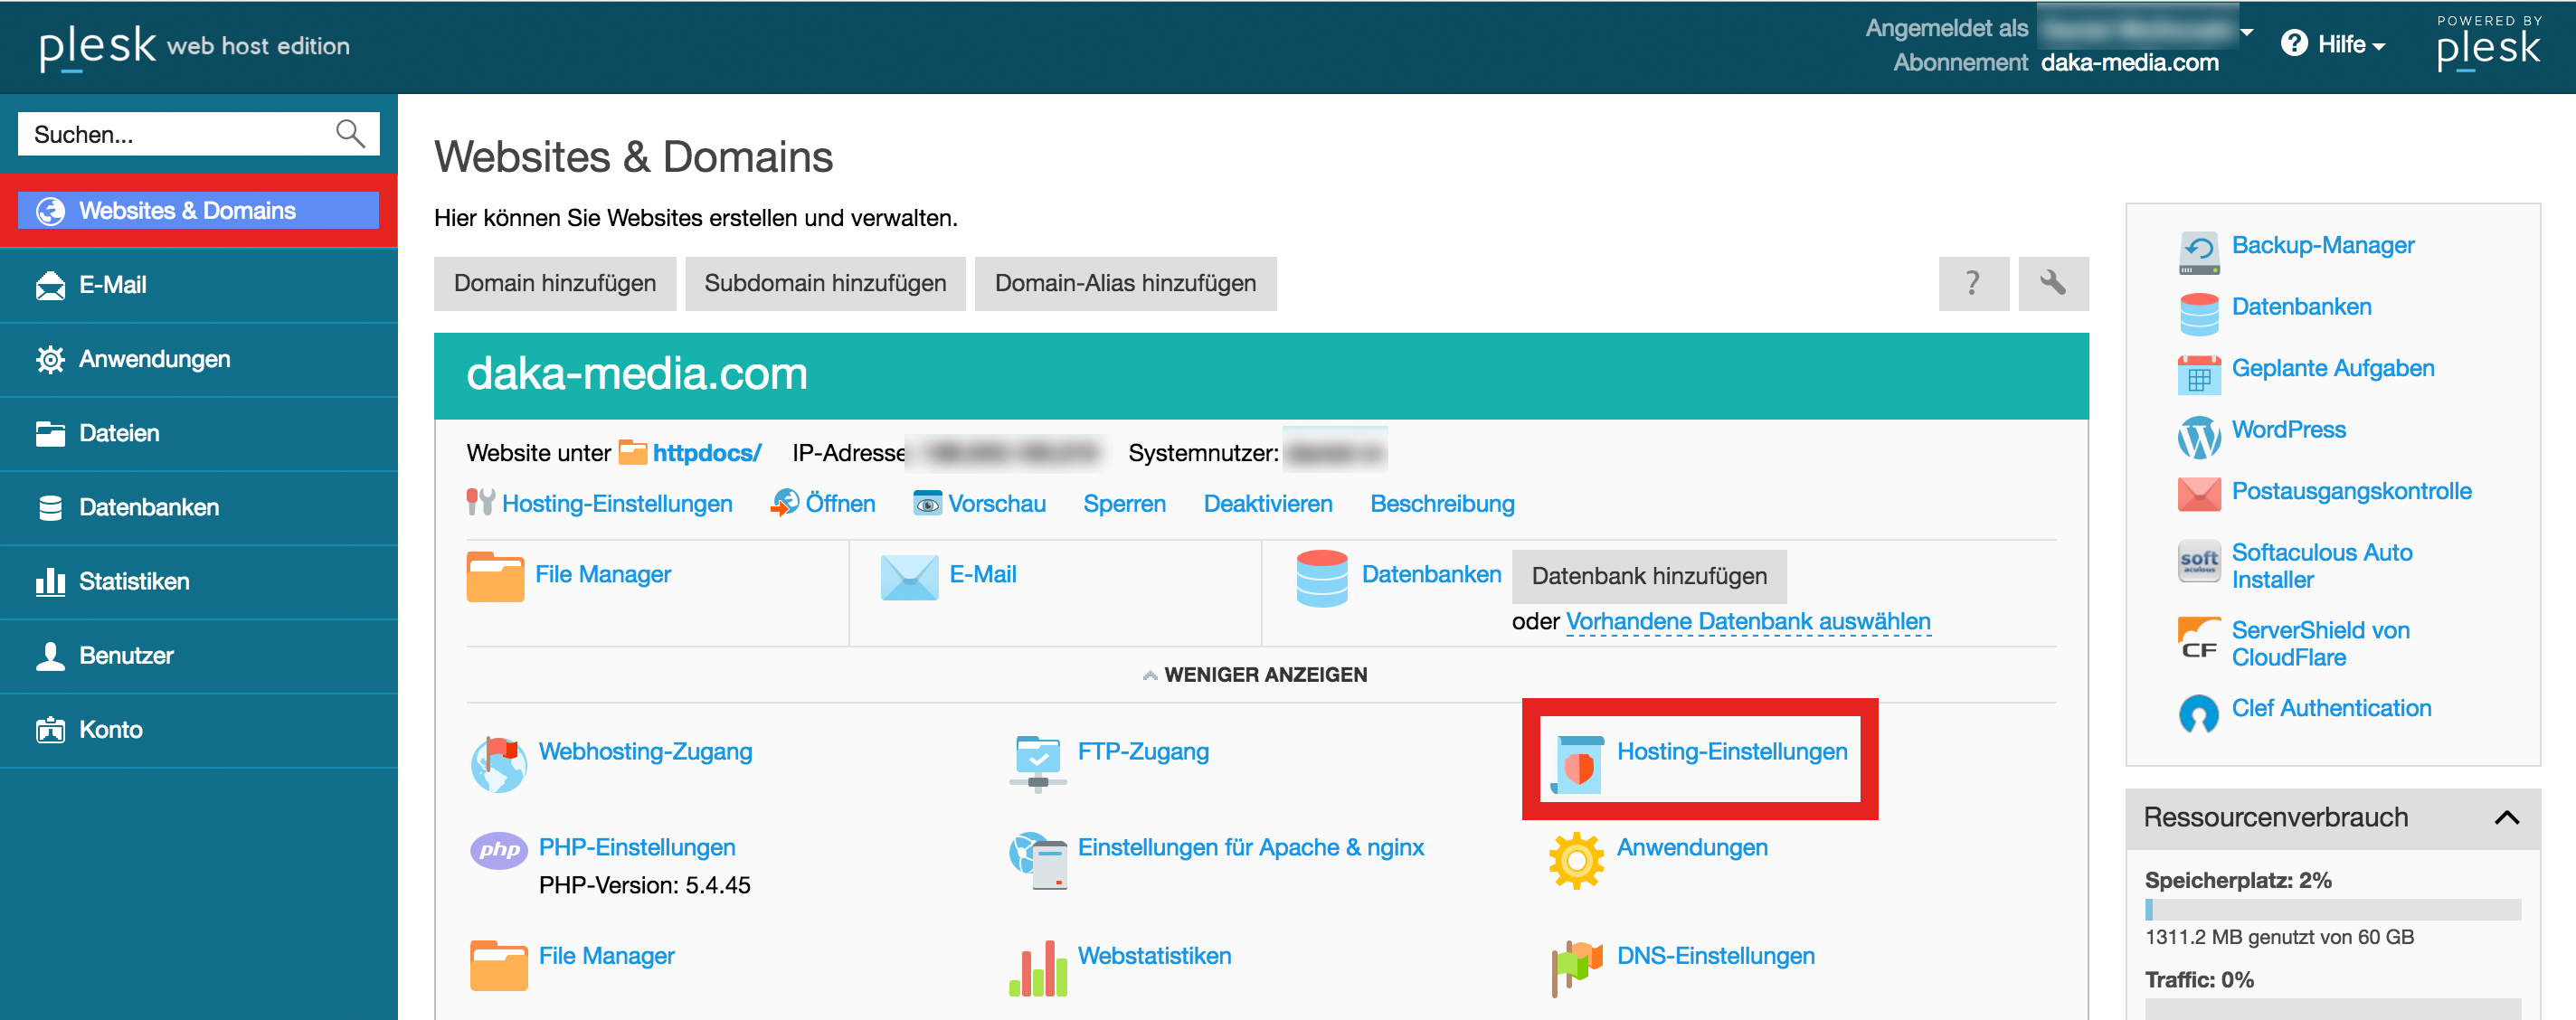The height and width of the screenshot is (1020, 2576).
Task: Select Statistiken in the sidebar menu
Action: (133, 581)
